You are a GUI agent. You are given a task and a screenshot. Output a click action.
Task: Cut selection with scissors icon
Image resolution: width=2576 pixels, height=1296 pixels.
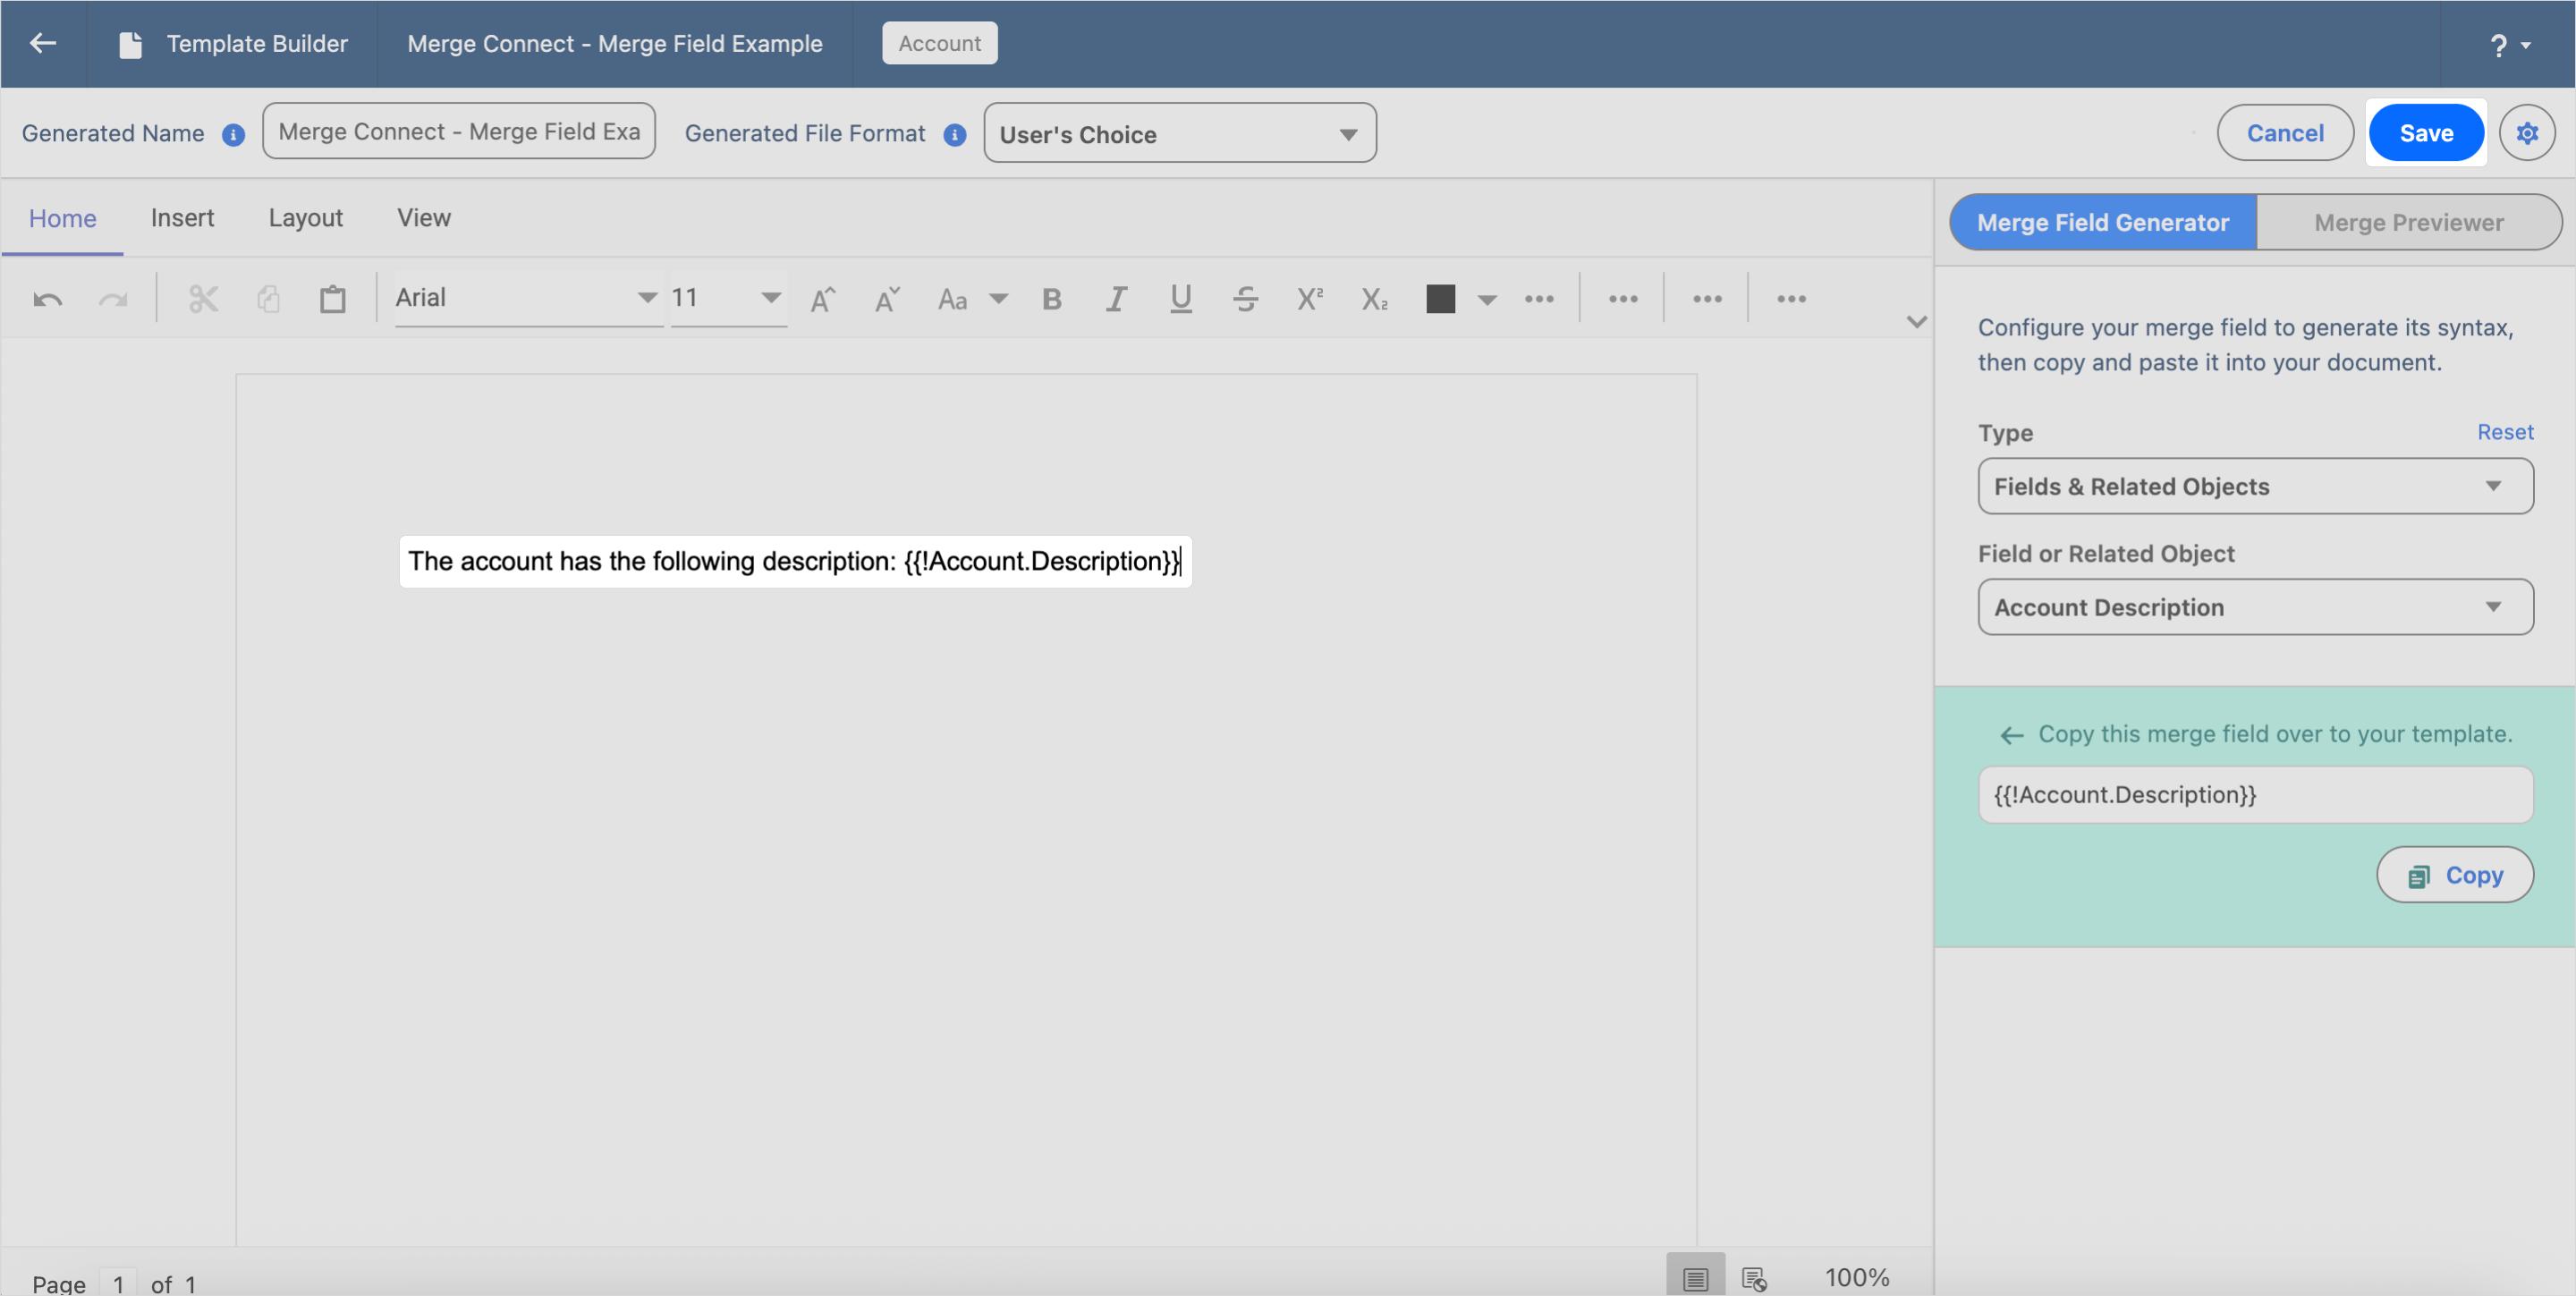203,298
